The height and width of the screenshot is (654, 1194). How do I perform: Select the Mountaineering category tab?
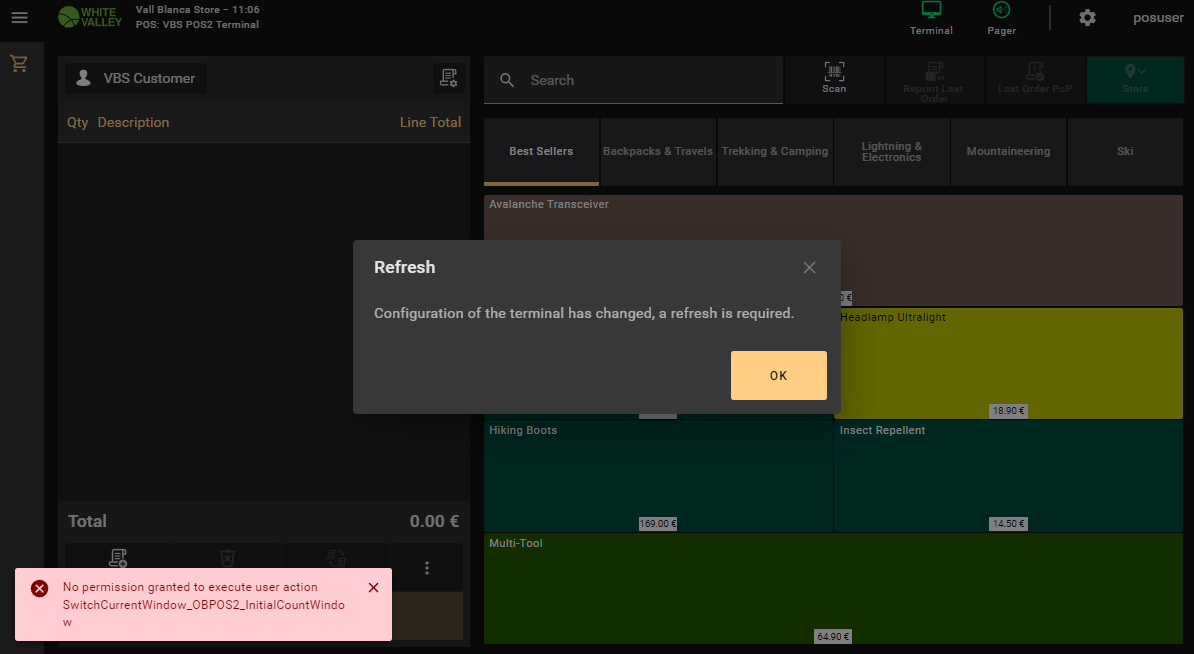click(1008, 152)
